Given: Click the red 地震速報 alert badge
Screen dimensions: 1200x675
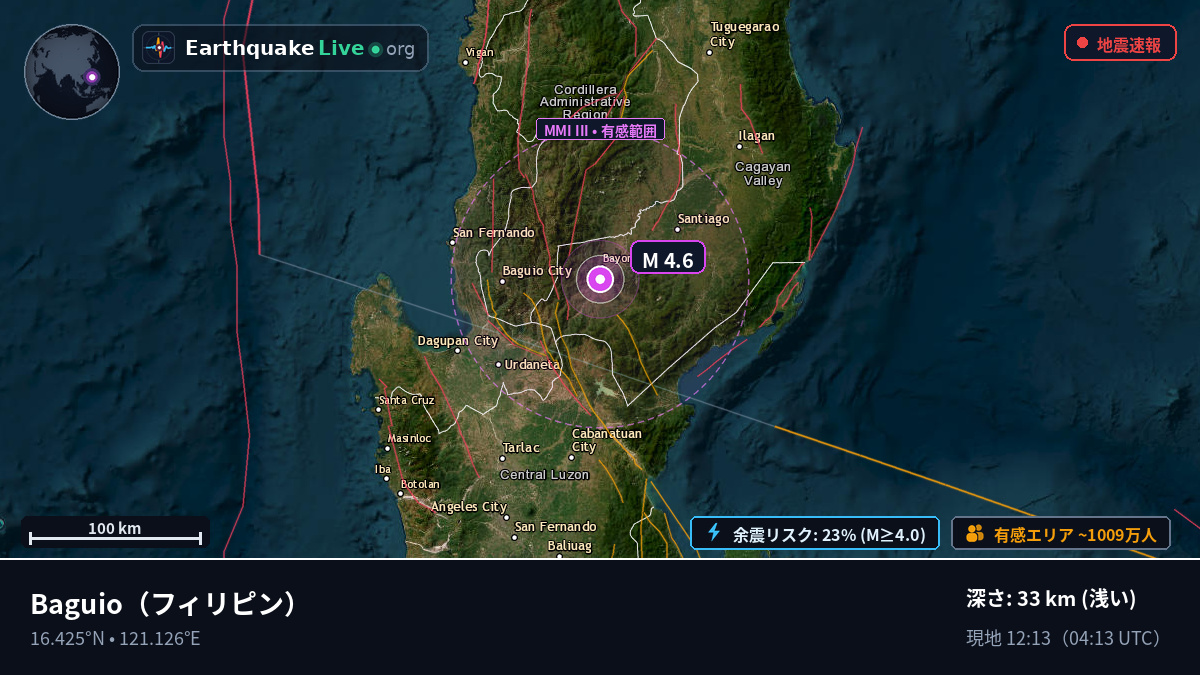Looking at the screenshot, I should [1120, 43].
